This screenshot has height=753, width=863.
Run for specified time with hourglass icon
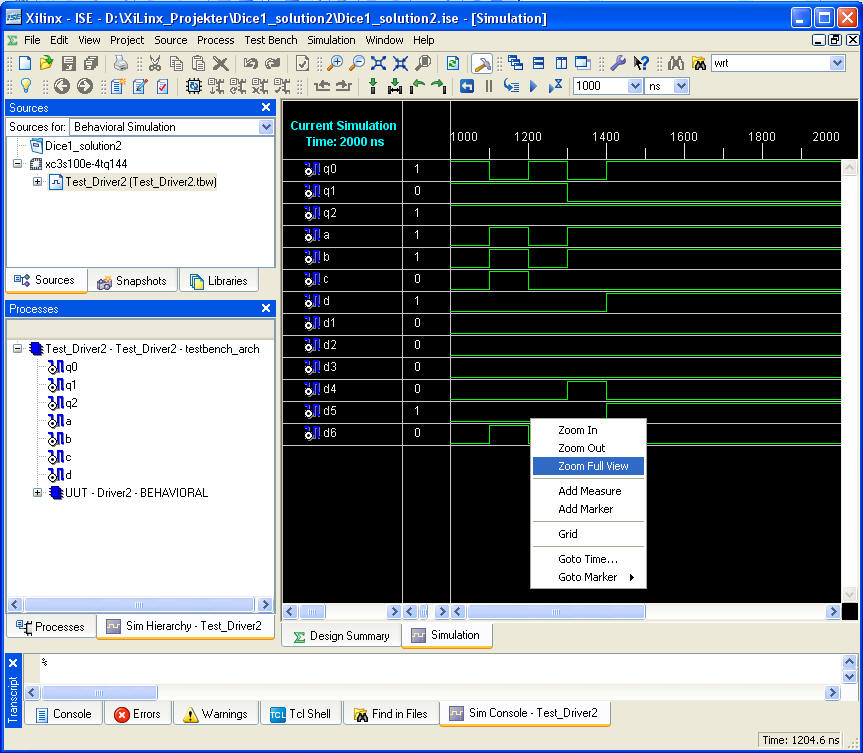coord(555,86)
